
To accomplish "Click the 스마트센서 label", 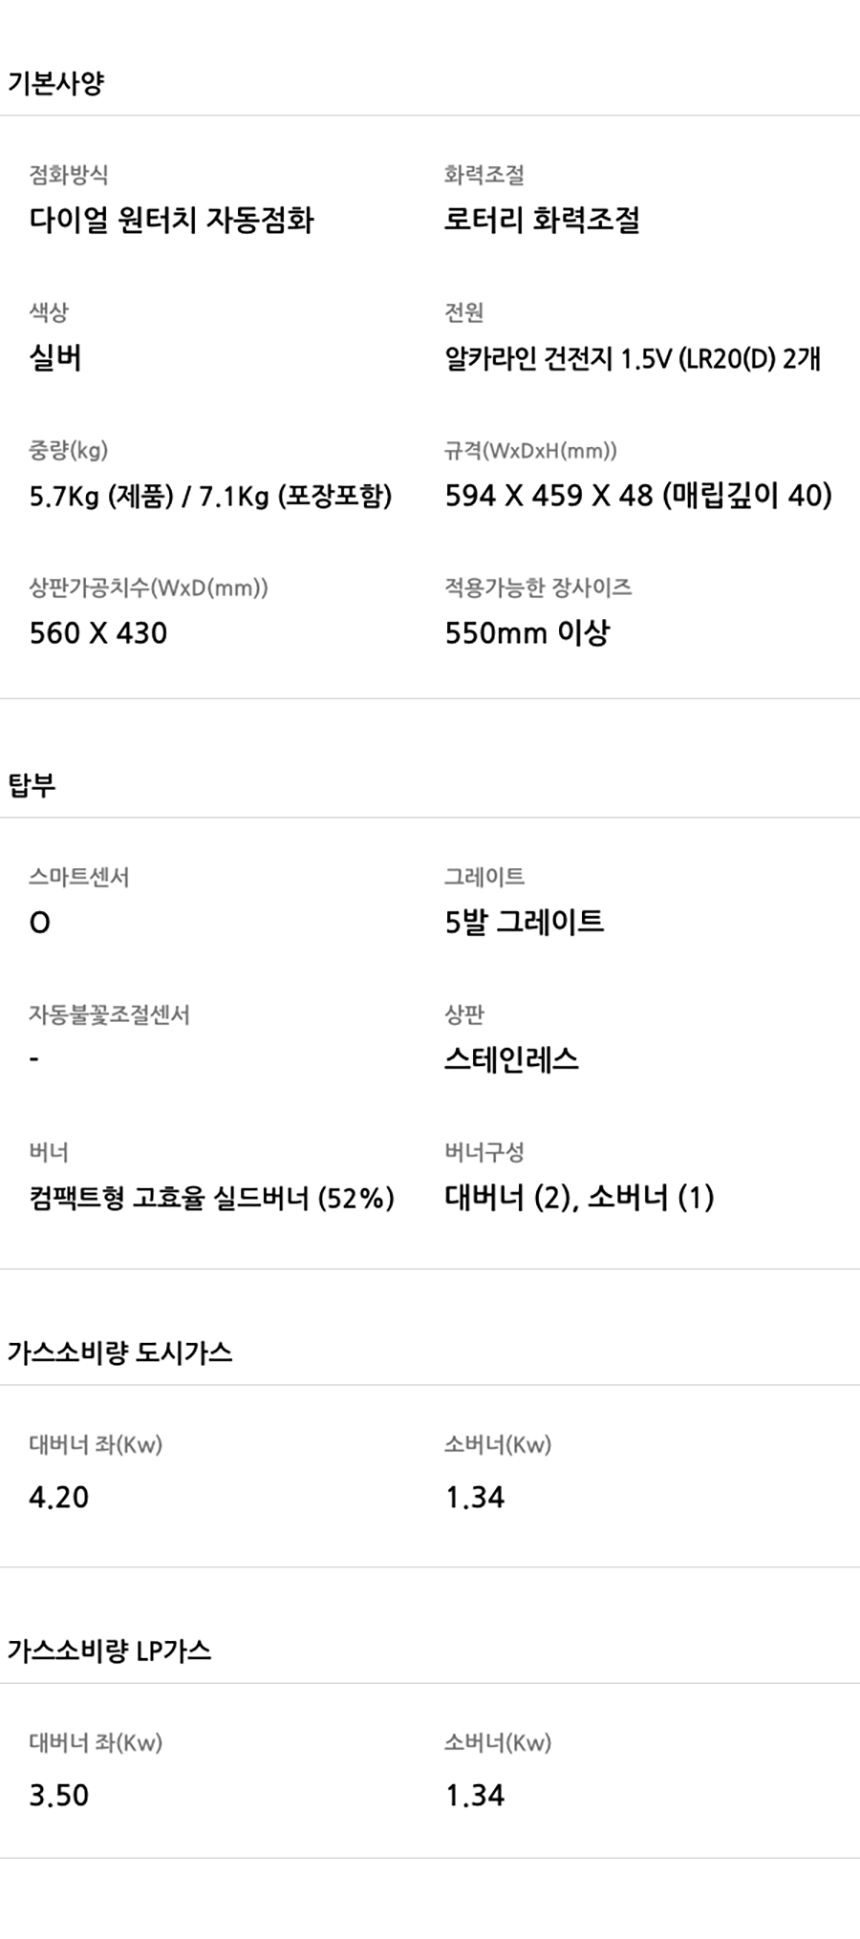I will click(79, 877).
